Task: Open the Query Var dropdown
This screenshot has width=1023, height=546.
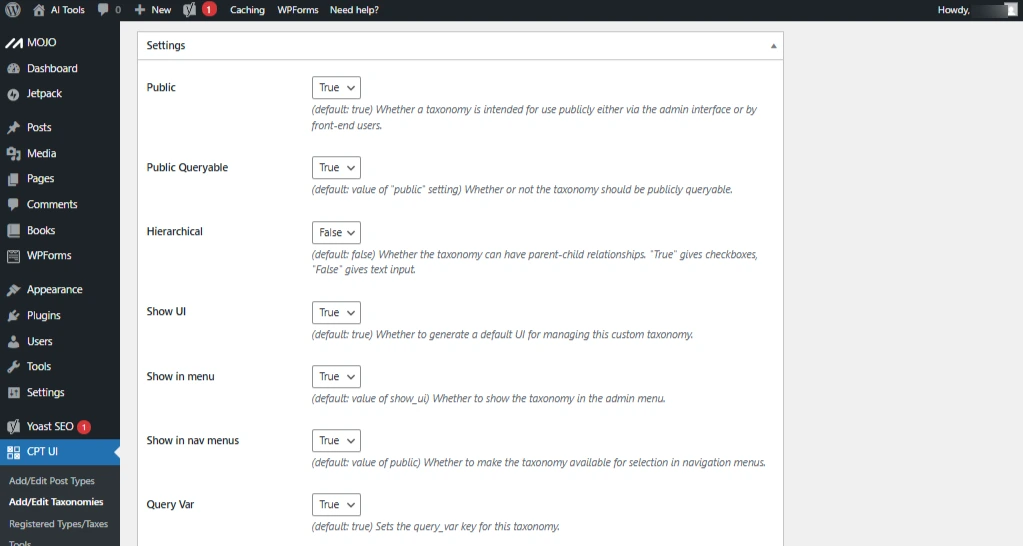Action: tap(336, 505)
